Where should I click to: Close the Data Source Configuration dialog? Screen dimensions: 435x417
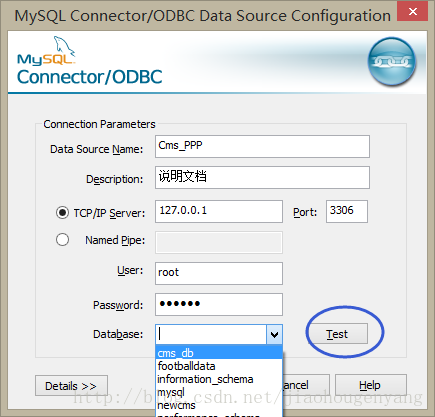(x=412, y=12)
